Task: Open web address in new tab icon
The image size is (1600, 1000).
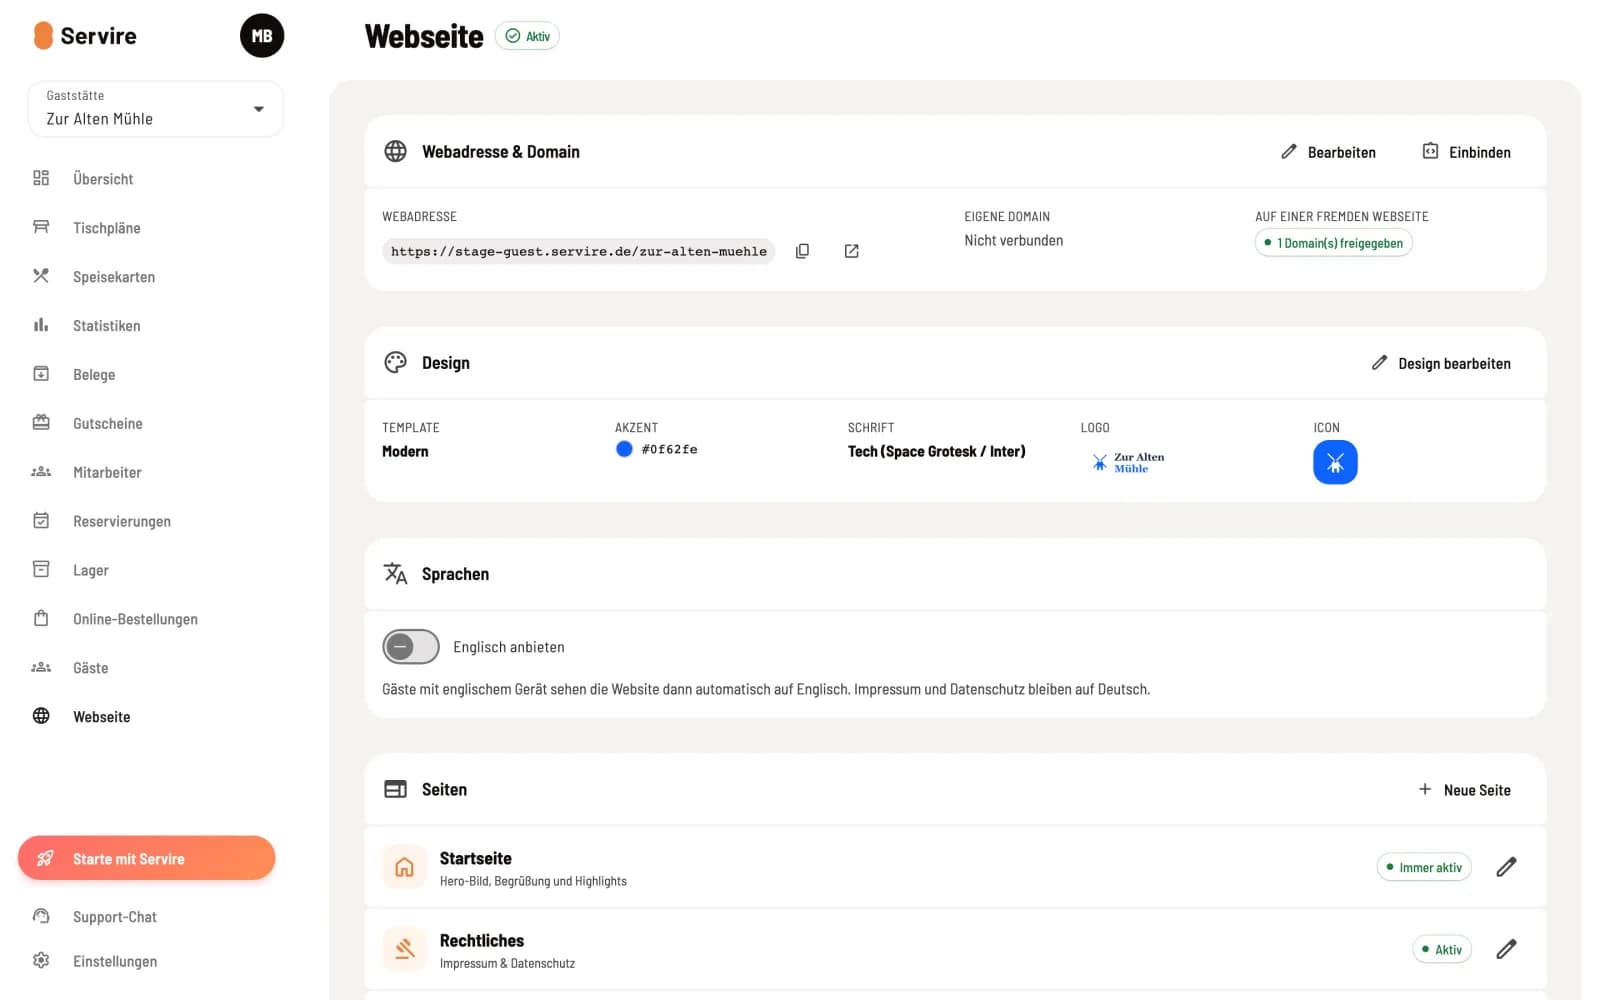Action: (851, 251)
